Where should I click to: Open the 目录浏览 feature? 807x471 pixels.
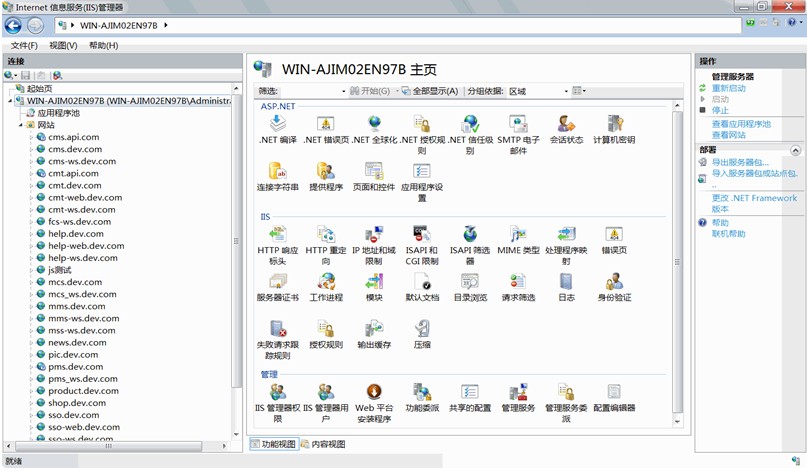[x=470, y=287]
